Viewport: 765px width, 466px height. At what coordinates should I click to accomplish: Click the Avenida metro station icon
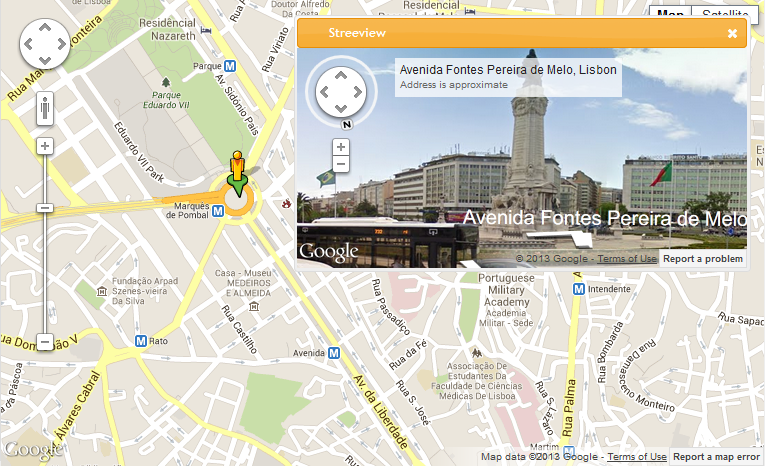pyautogui.click(x=334, y=352)
